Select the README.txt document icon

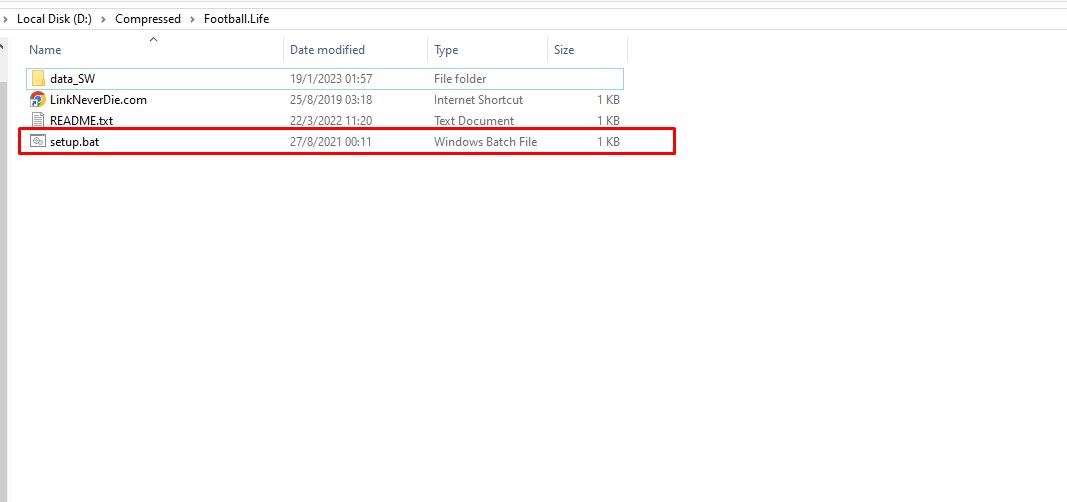tap(38, 121)
